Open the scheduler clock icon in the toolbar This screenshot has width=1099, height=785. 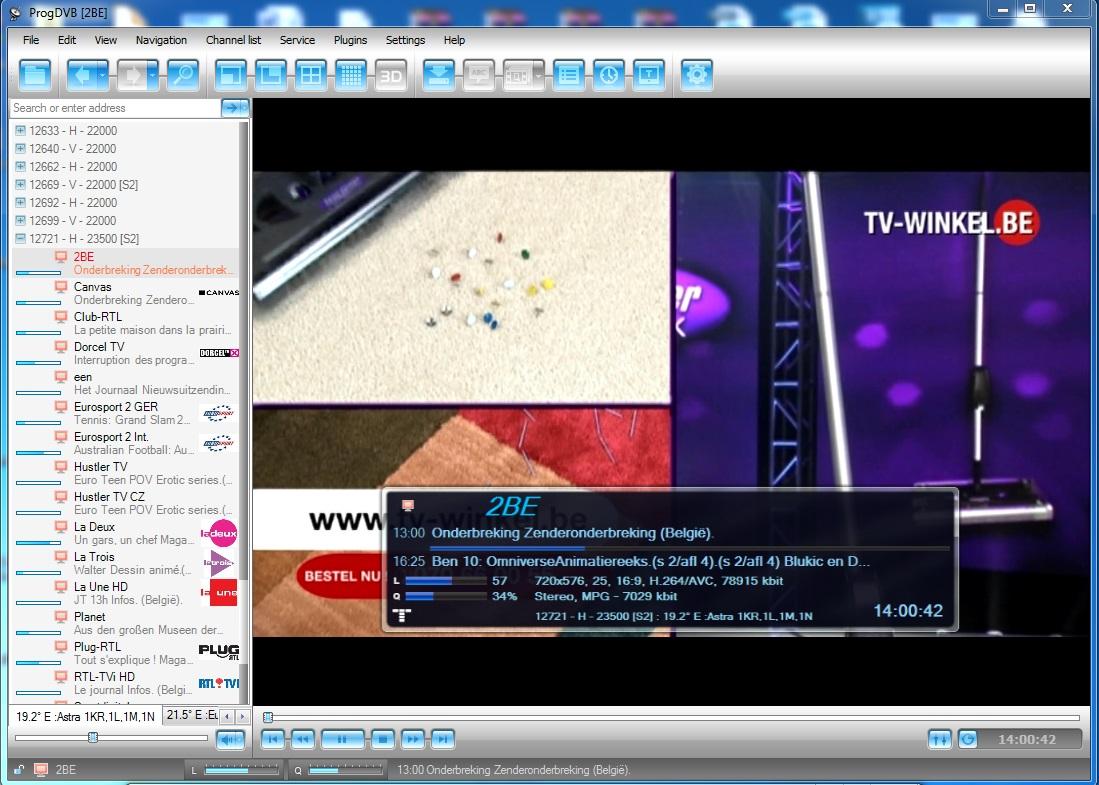tap(608, 75)
